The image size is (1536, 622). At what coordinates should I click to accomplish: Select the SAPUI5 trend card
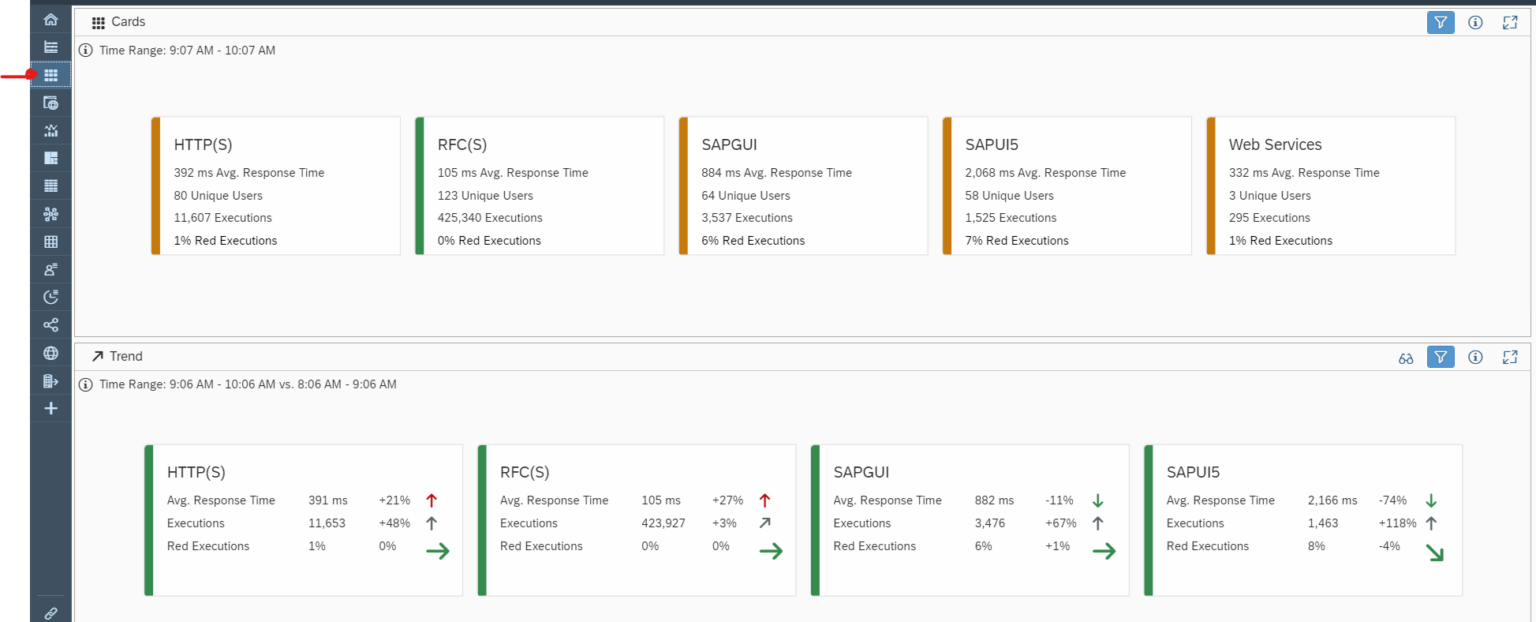click(1302, 520)
